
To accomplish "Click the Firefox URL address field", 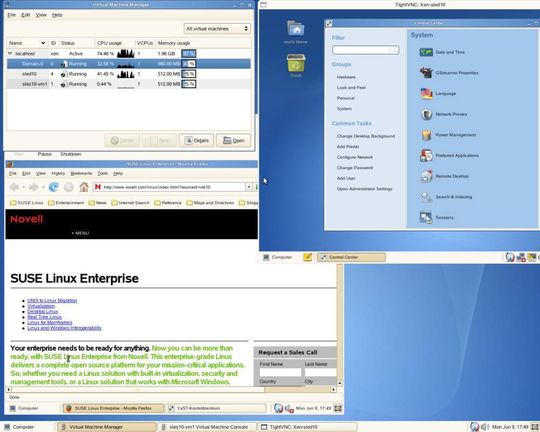I will click(x=169, y=187).
